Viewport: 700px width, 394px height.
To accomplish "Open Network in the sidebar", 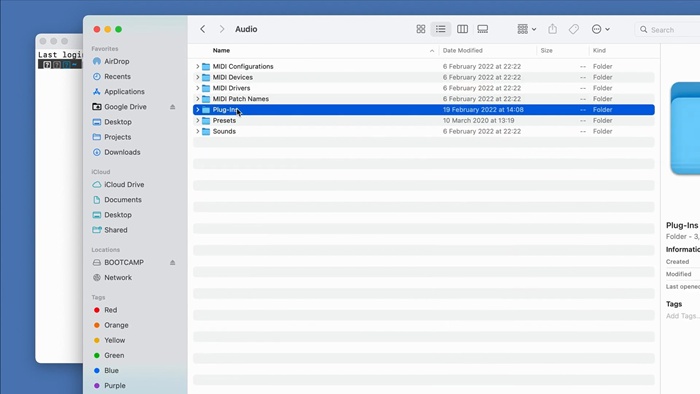I will pyautogui.click(x=118, y=278).
